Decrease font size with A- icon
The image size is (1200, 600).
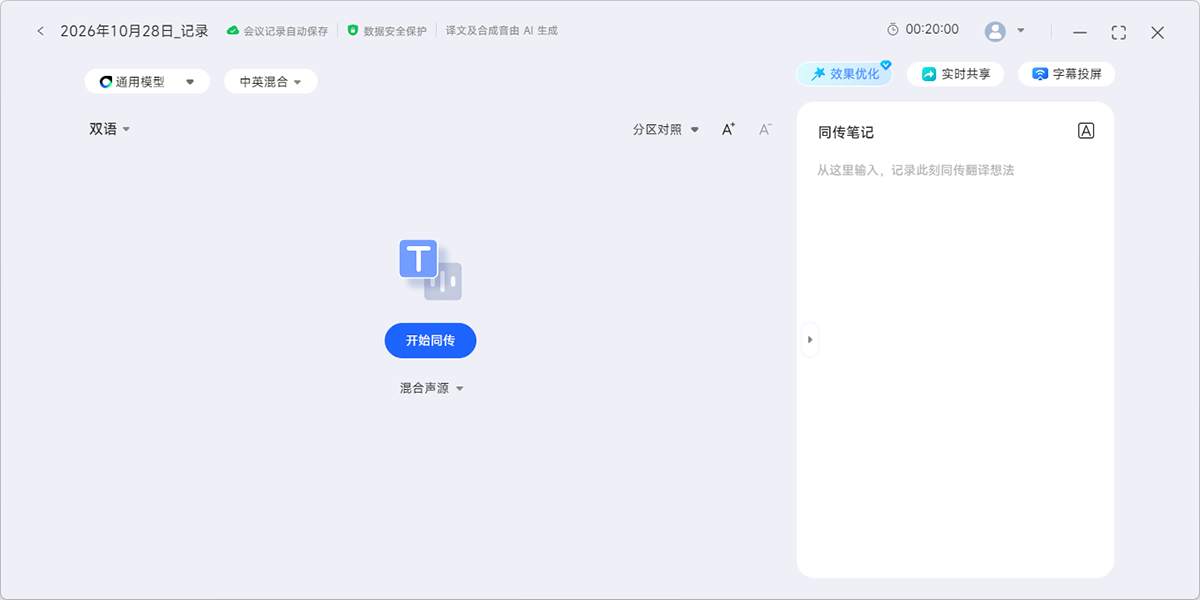point(765,129)
